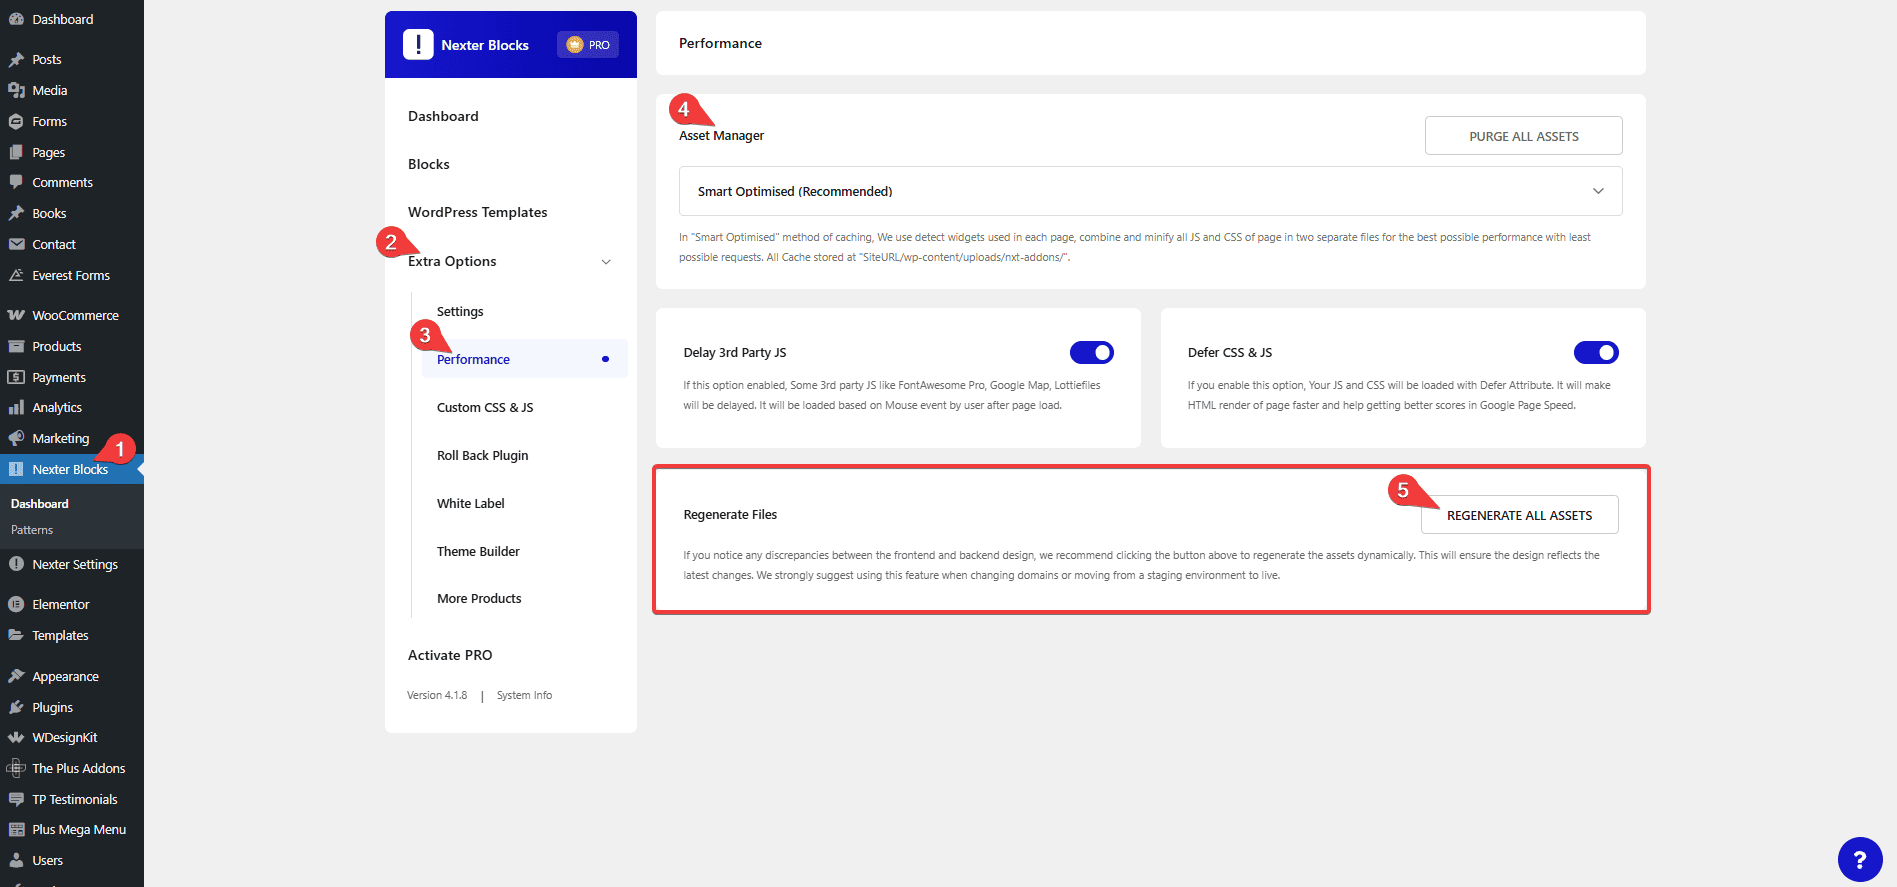Collapse the Extra Options chevron
This screenshot has width=1897, height=887.
tap(606, 262)
